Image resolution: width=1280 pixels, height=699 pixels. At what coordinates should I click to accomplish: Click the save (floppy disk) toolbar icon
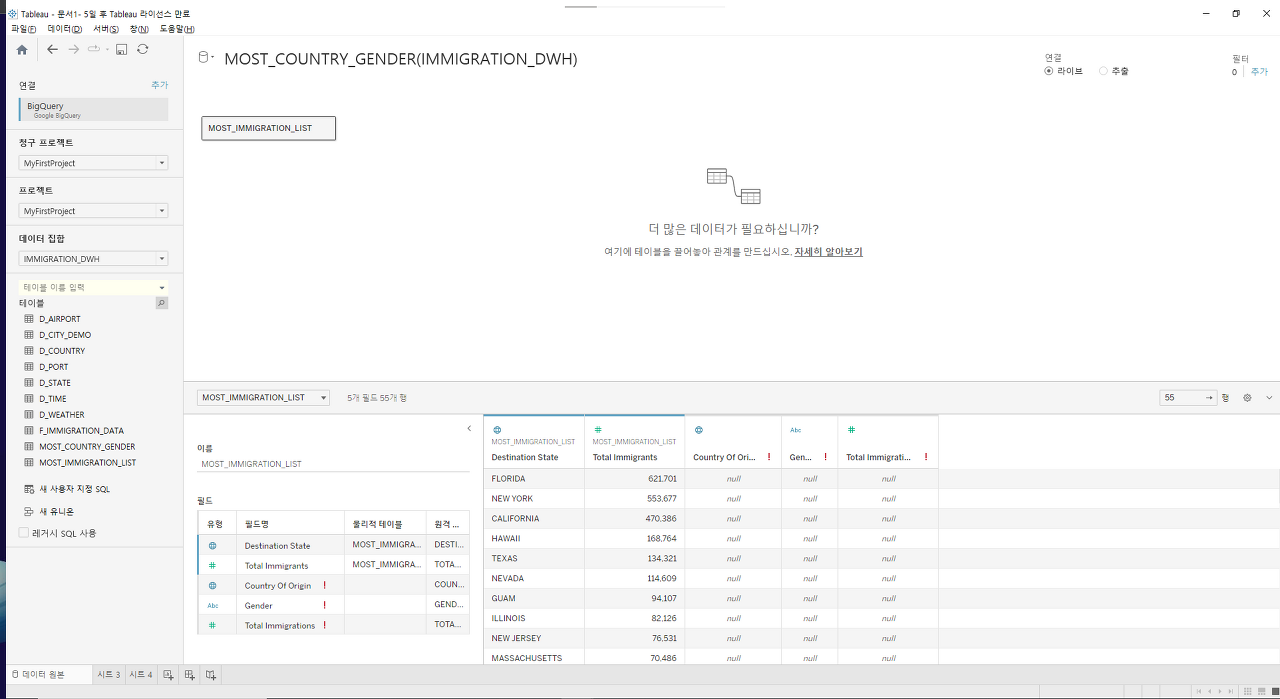coord(121,49)
